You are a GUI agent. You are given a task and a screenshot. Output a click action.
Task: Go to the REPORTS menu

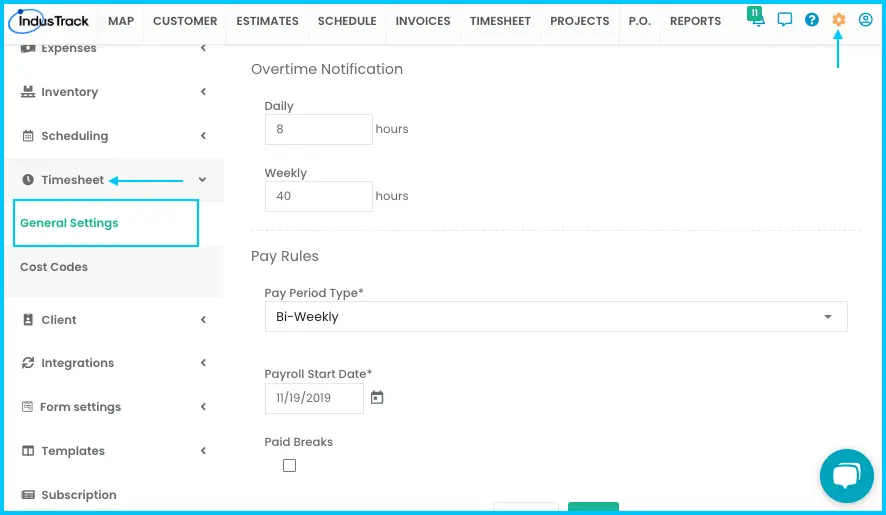tap(696, 21)
